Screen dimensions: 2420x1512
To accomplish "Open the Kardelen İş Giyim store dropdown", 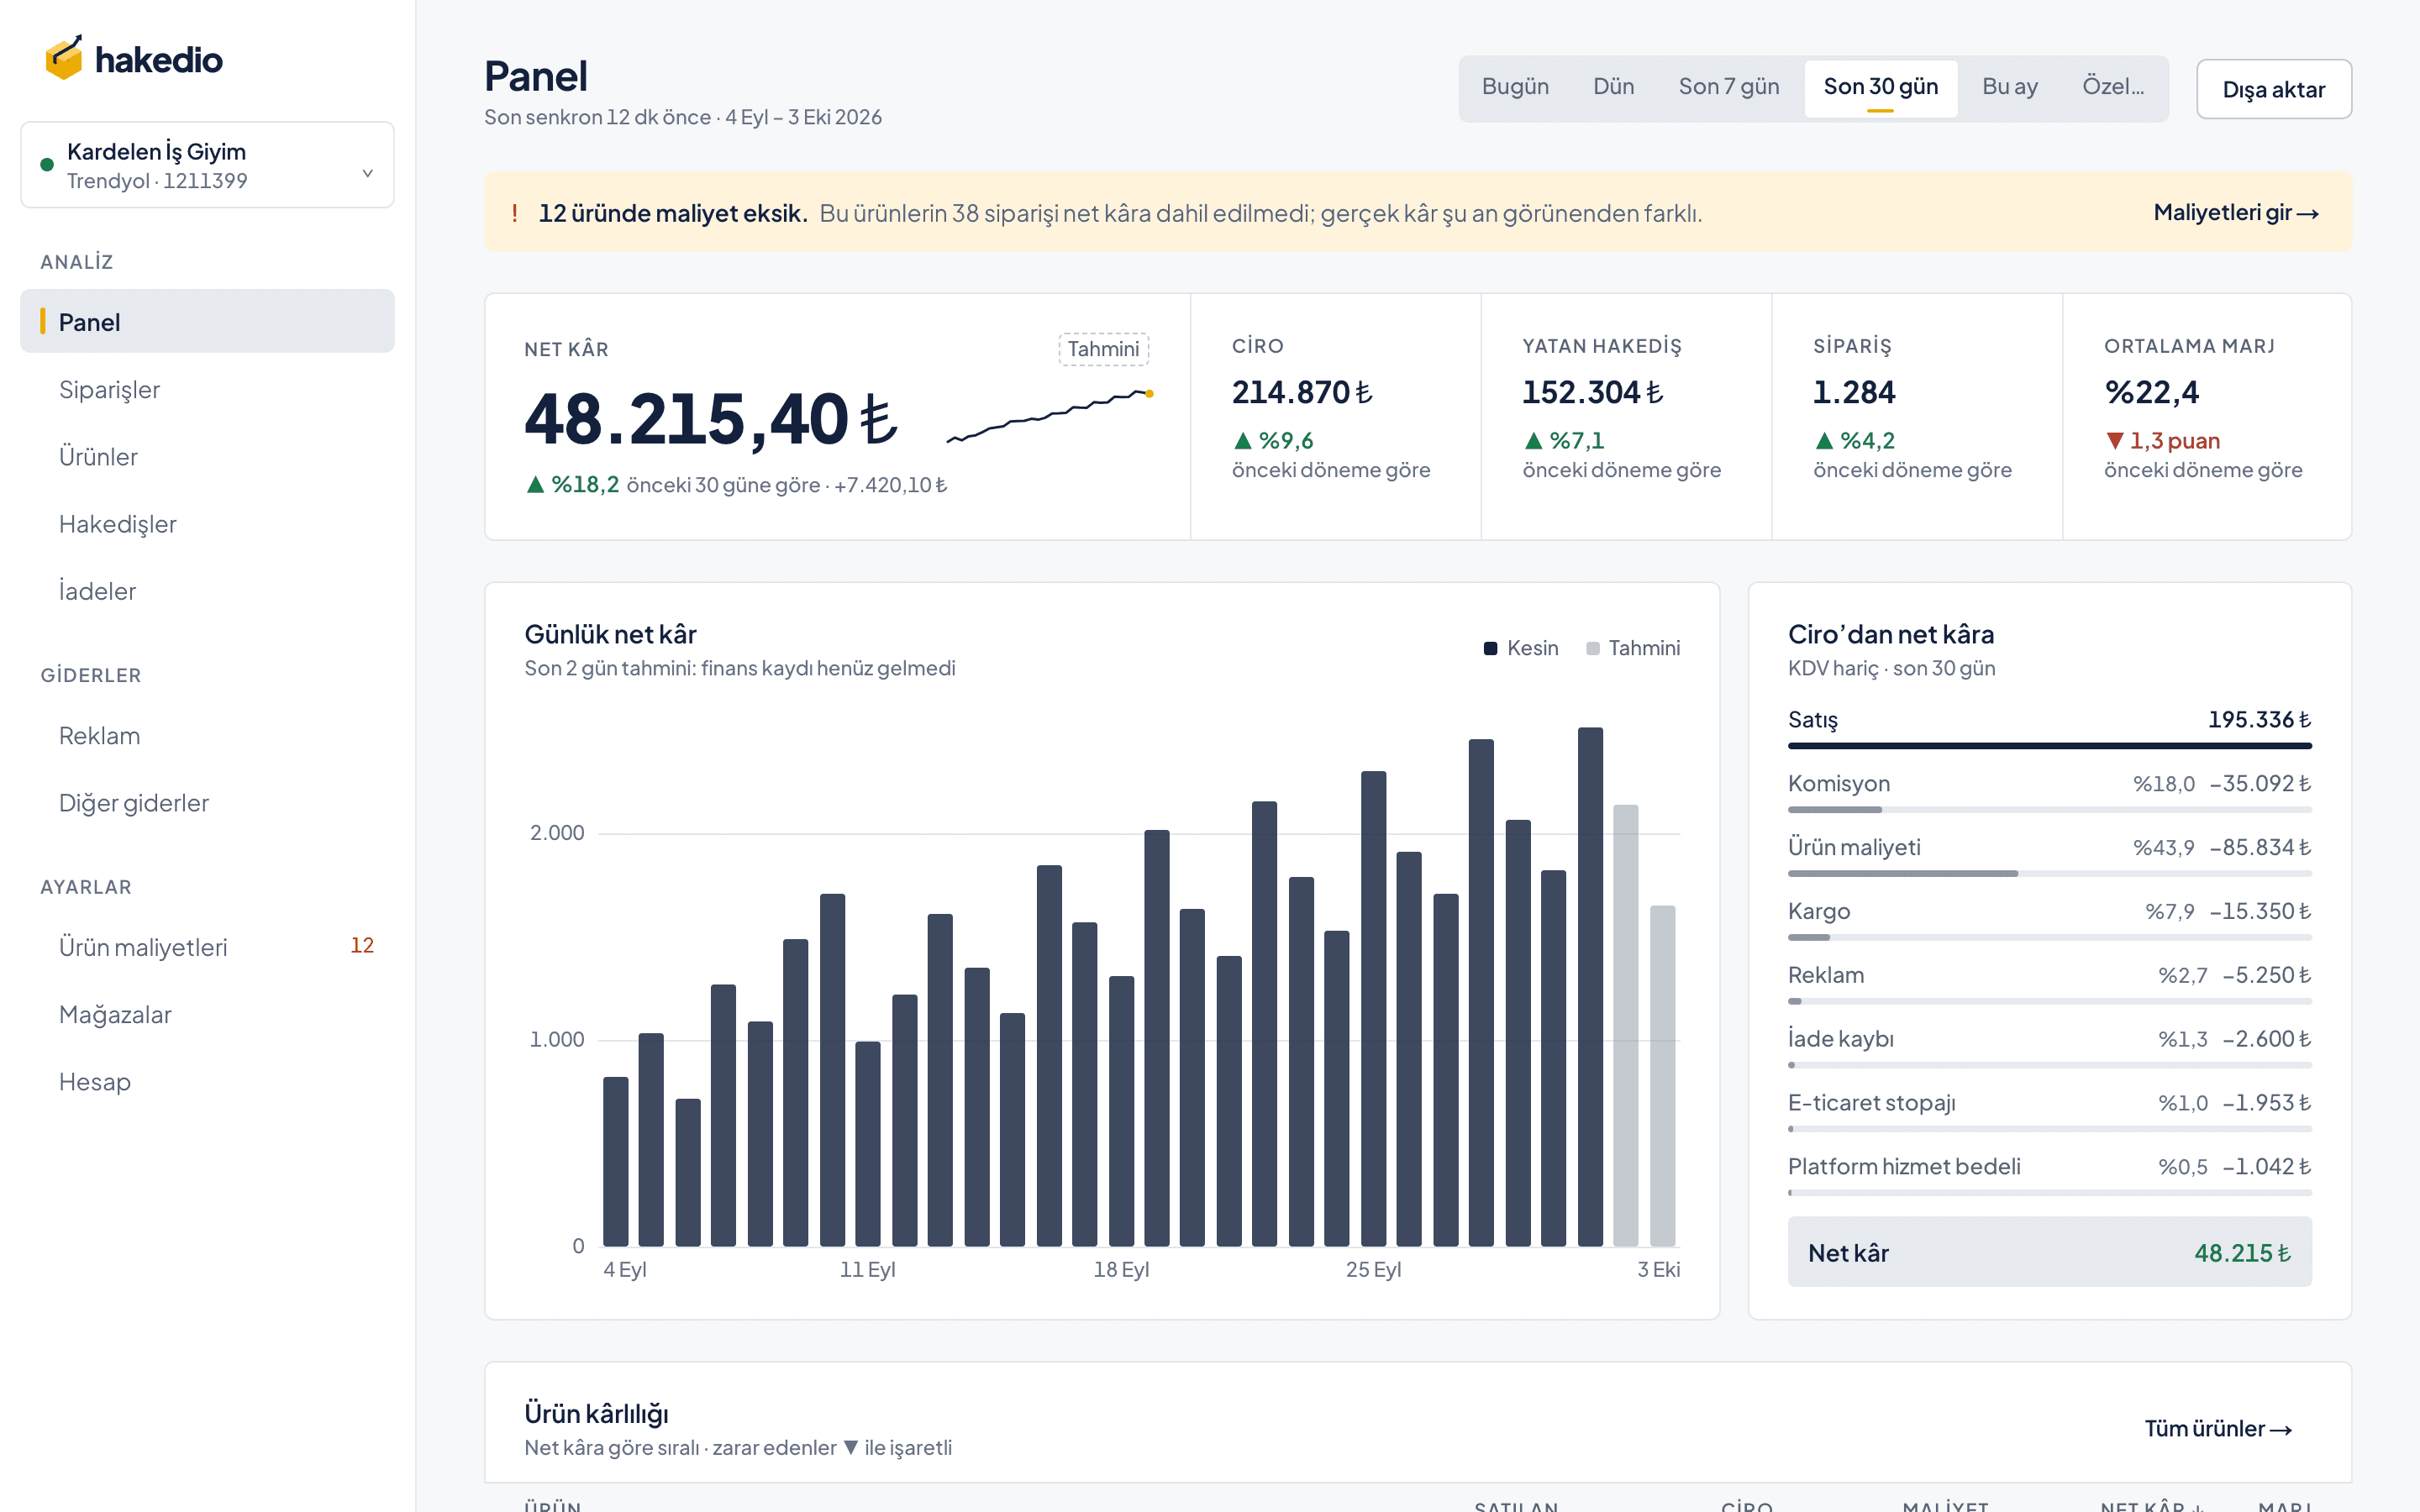I will [207, 165].
